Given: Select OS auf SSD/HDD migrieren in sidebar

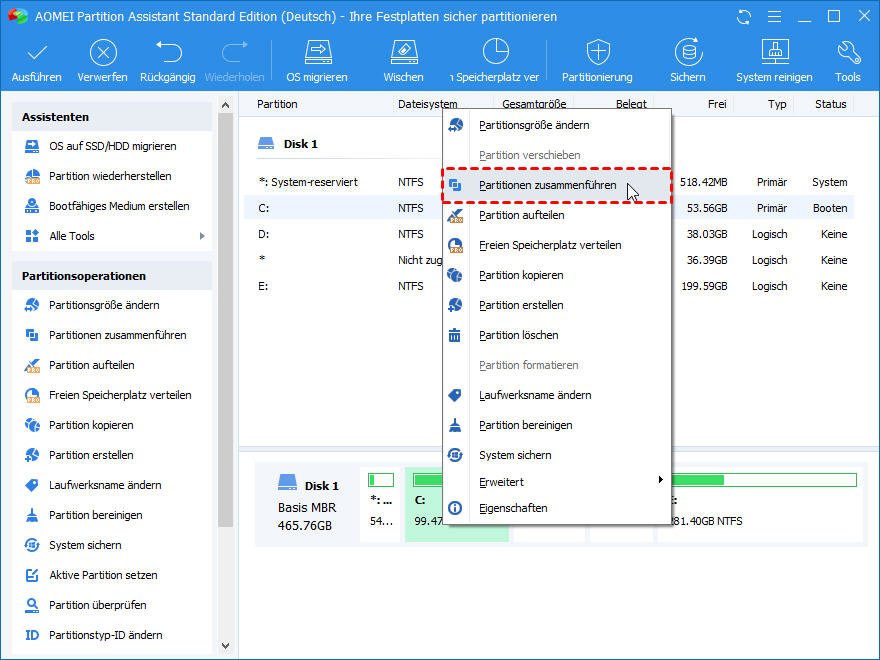Looking at the screenshot, I should click(x=112, y=146).
